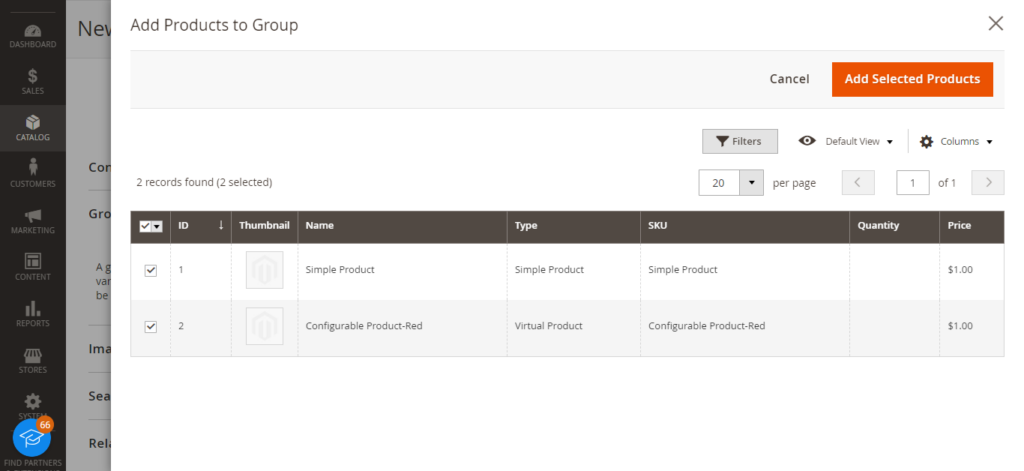Click the $1.00 price in Simple Product row

tap(960, 270)
